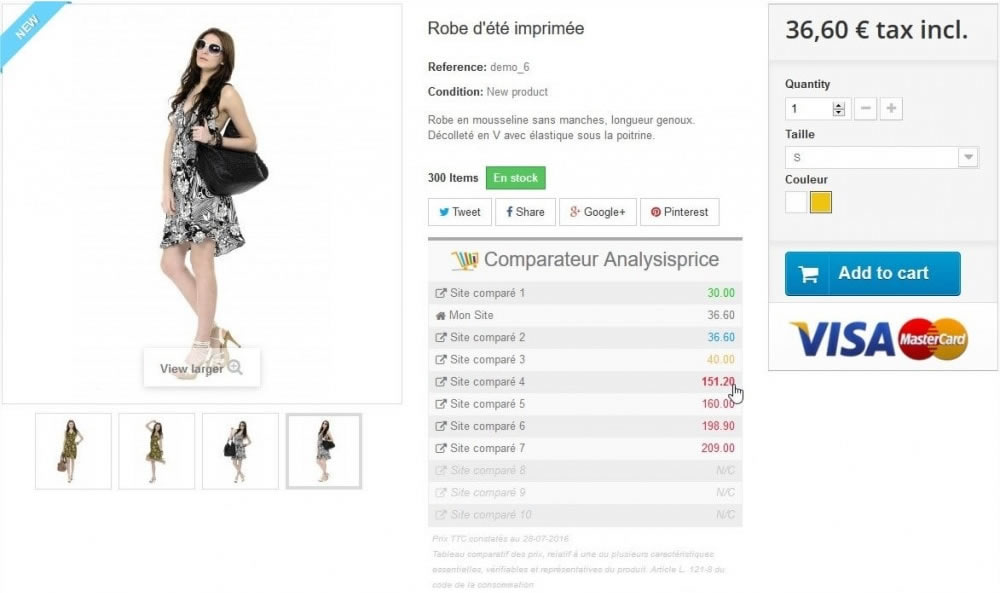
Task: Click the home icon beside Mon Site
Action: [440, 316]
